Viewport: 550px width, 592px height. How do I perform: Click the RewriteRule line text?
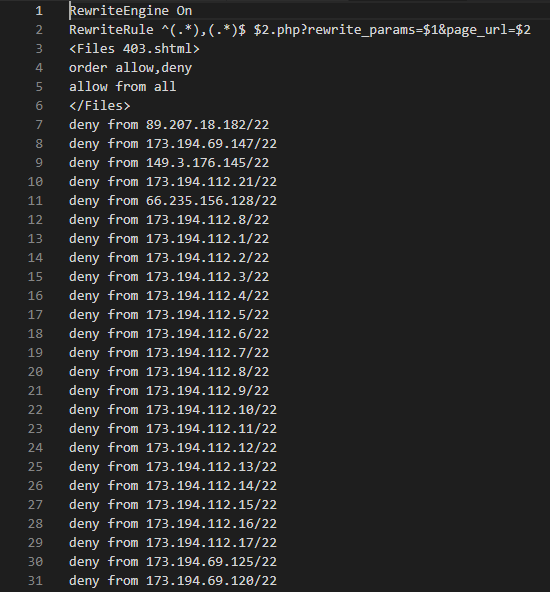(x=300, y=30)
